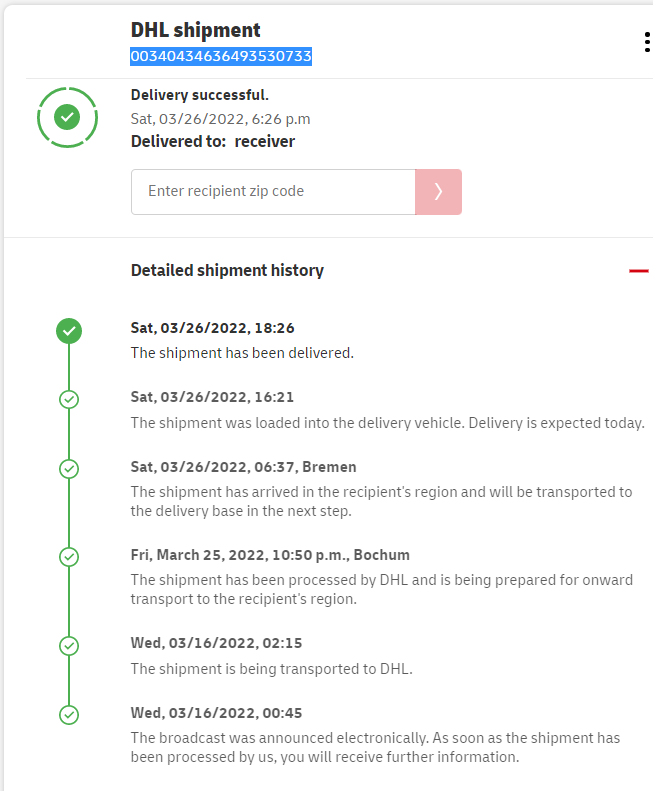Collapse the Detailed shipment history section

pyautogui.click(x=638, y=271)
